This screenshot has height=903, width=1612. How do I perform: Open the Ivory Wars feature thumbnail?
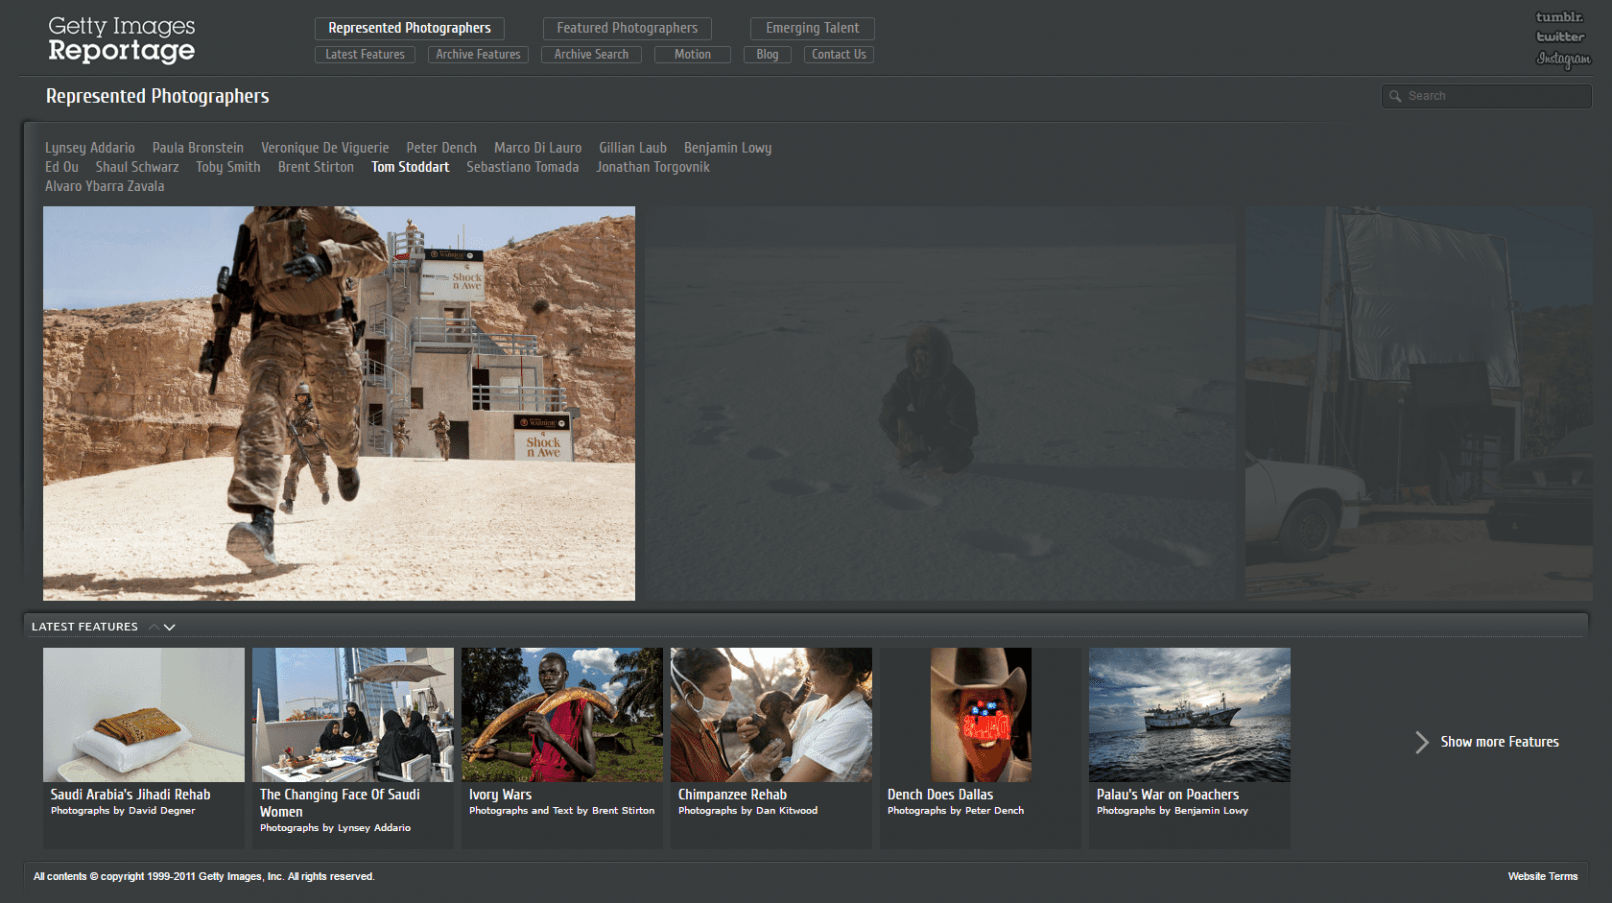[x=561, y=714]
